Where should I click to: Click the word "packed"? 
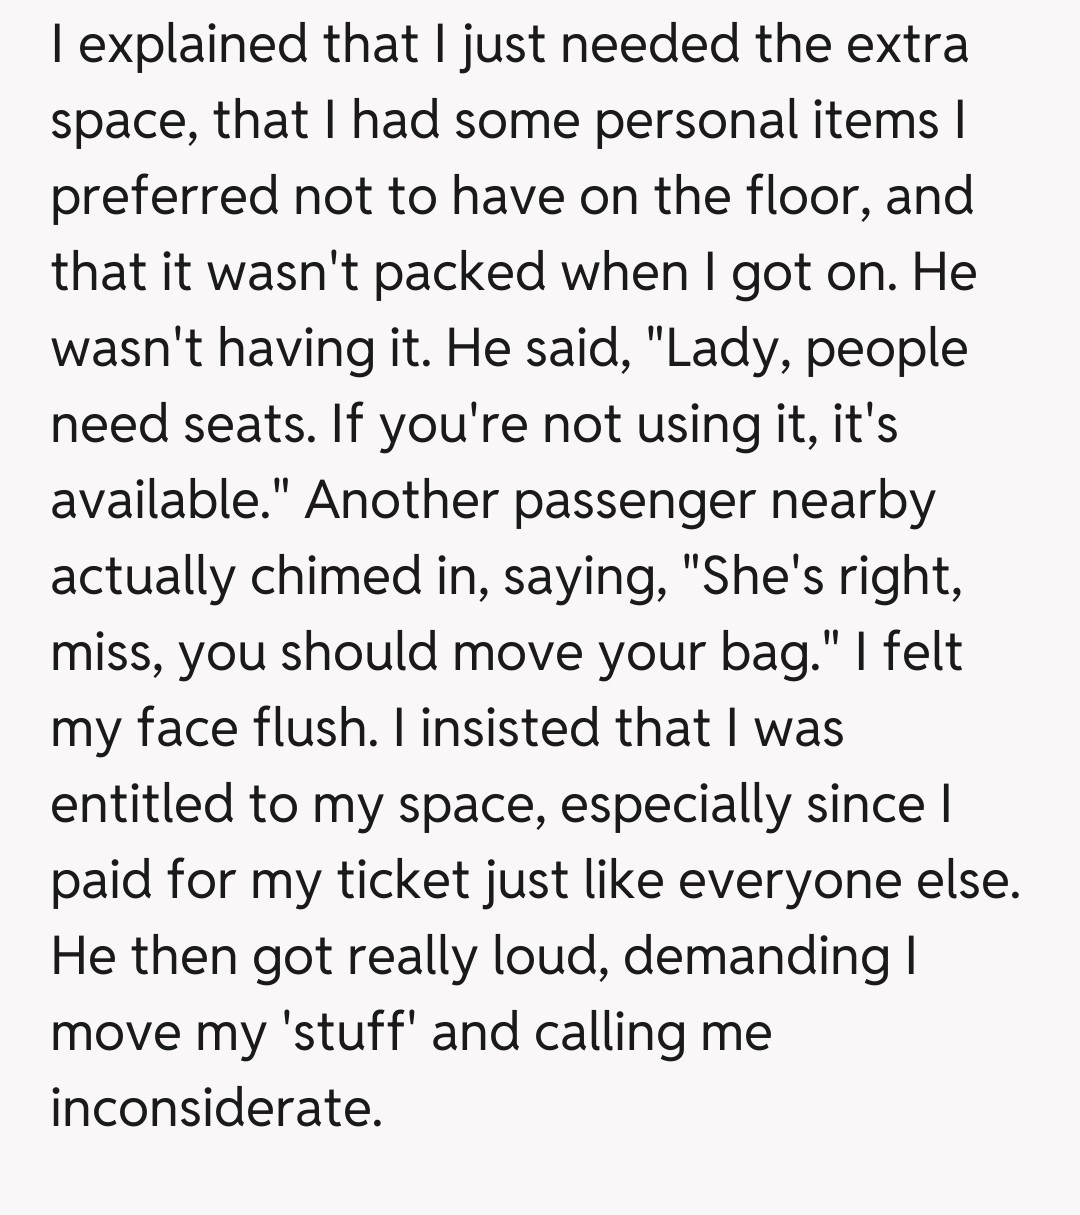click(x=445, y=273)
